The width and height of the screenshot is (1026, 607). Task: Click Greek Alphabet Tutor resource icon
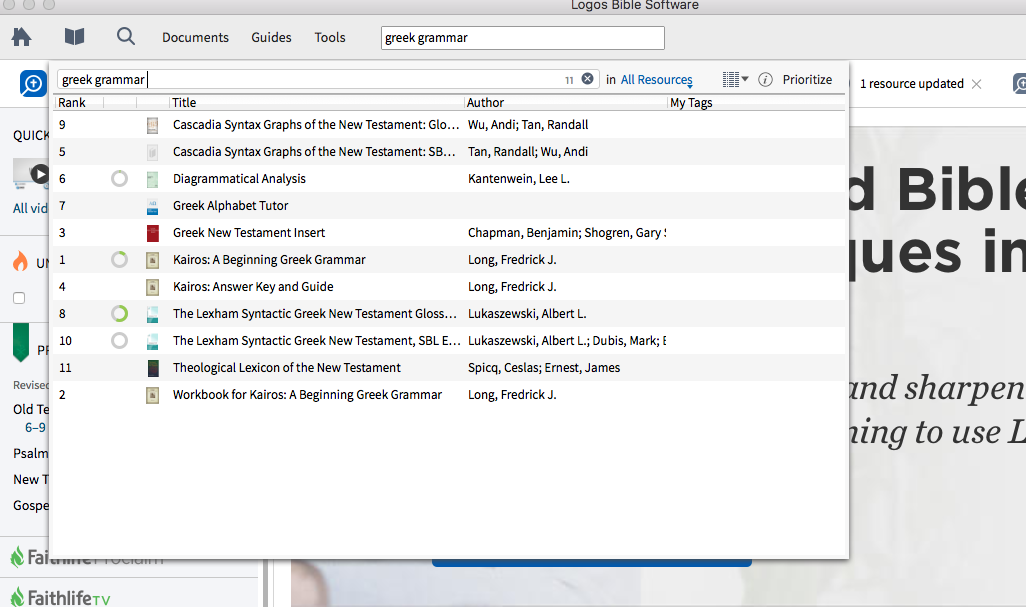[x=152, y=206]
